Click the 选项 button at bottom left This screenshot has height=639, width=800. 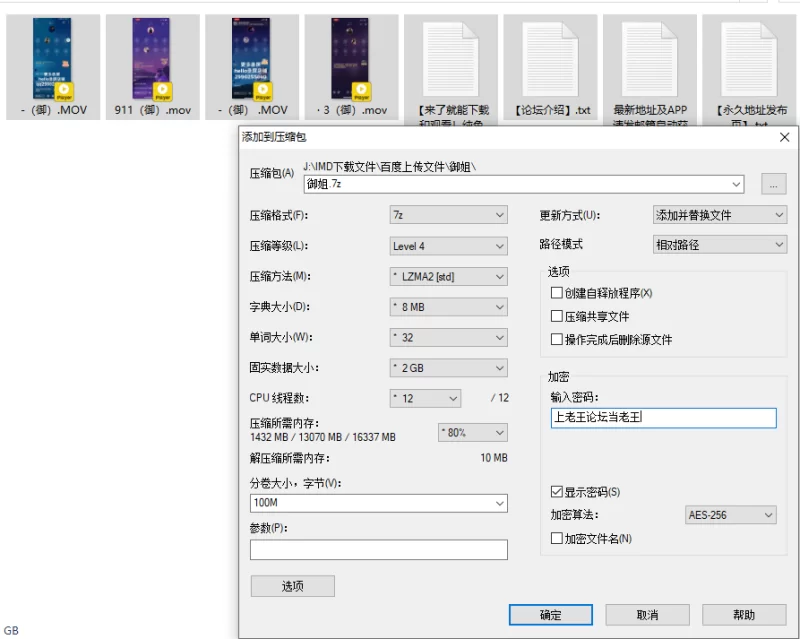pos(292,586)
